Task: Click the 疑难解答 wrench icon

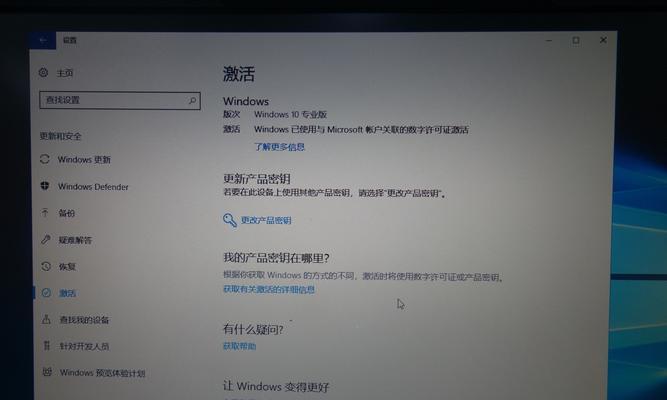Action: click(46, 239)
